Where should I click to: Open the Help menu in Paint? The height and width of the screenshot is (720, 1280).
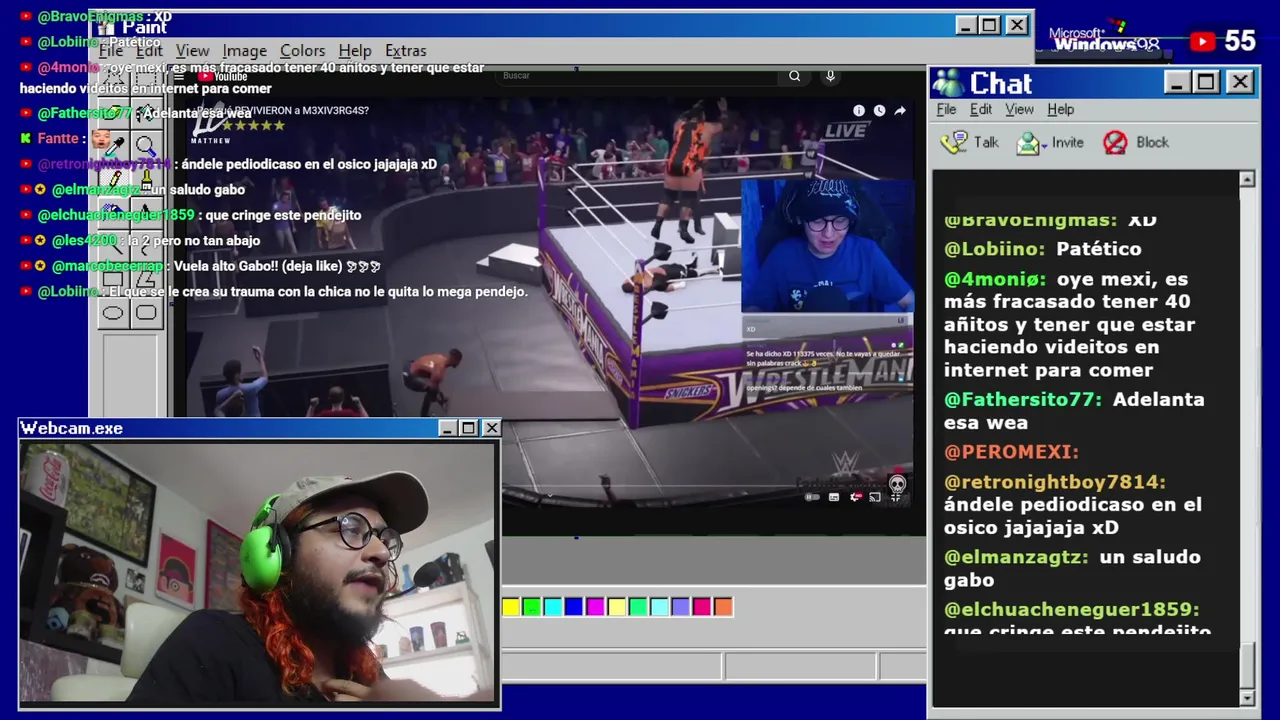355,50
